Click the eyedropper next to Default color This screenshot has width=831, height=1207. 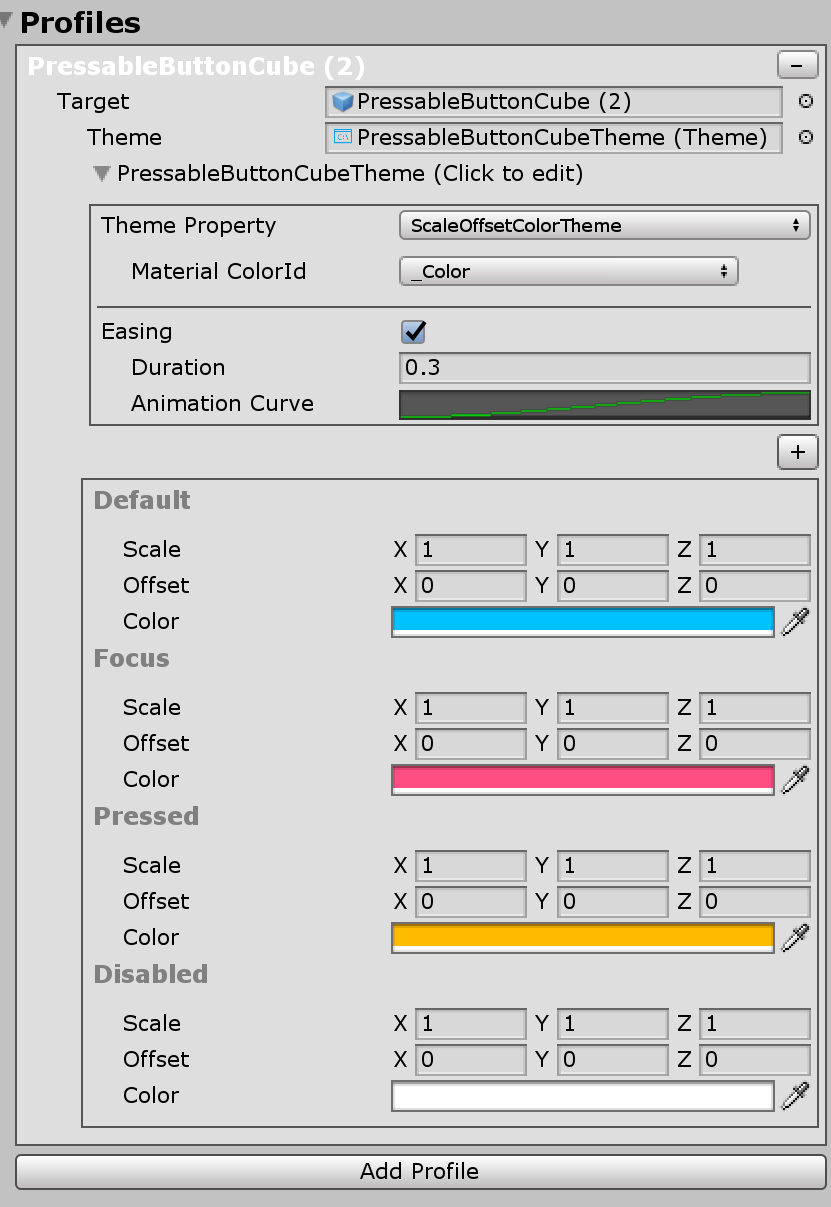point(795,622)
